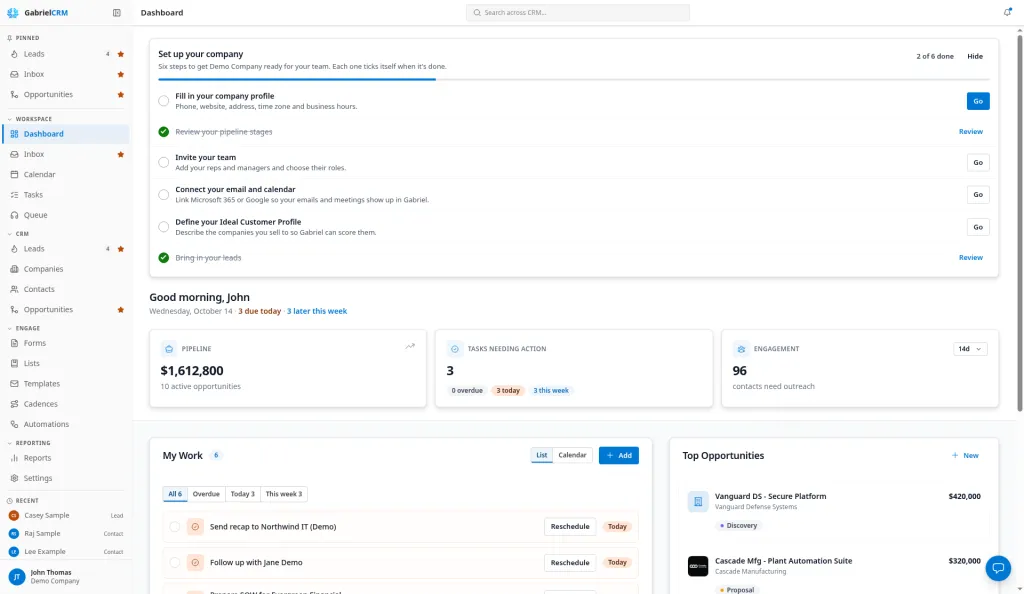Screen dimensions: 1024x594
Task: Click the GabrielCRM logo icon
Action: [12, 12]
